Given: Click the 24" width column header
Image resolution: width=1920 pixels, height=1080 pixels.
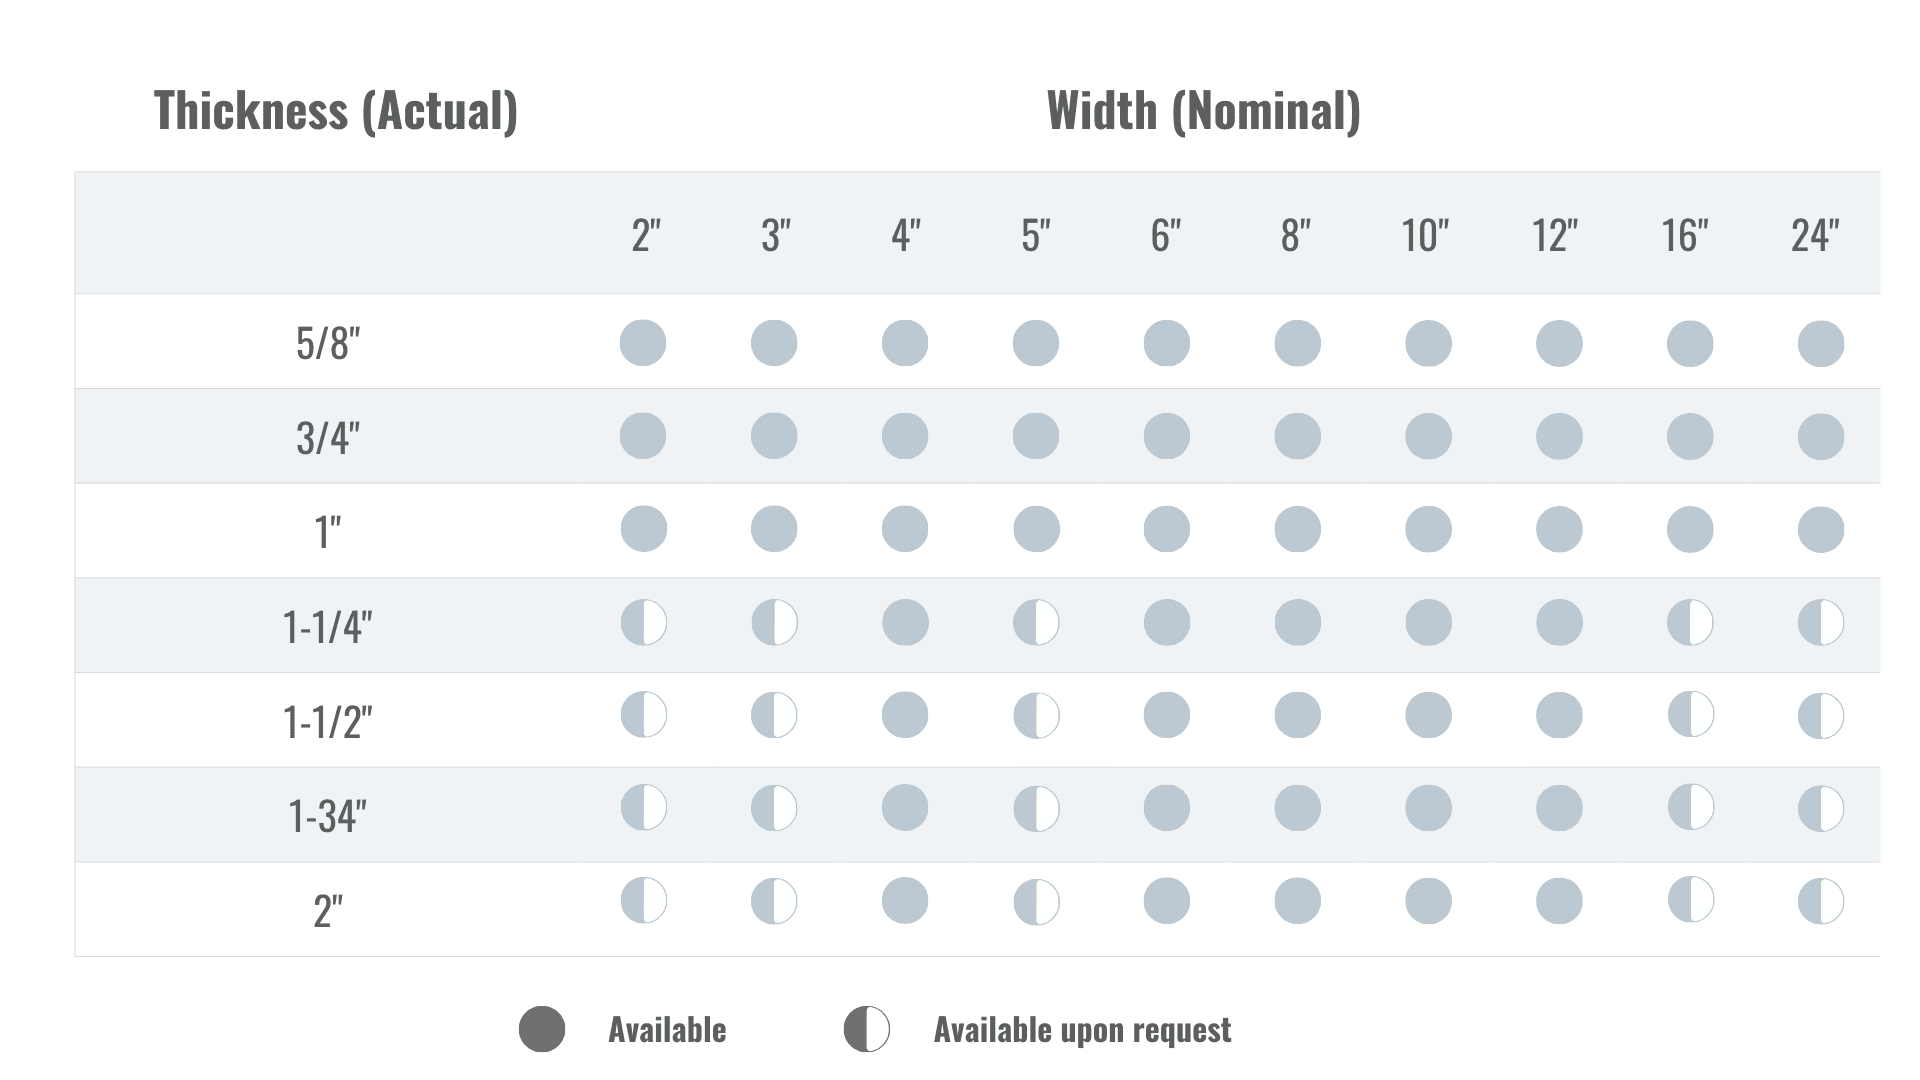Looking at the screenshot, I should pyautogui.click(x=1815, y=236).
